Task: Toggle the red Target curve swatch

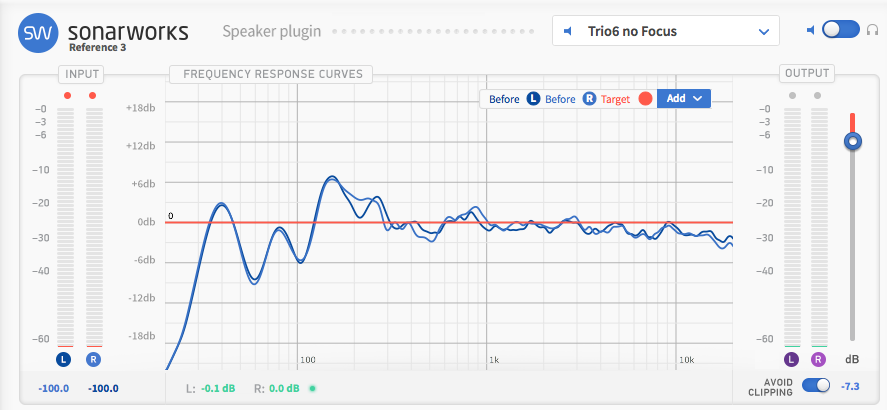Action: (645, 99)
